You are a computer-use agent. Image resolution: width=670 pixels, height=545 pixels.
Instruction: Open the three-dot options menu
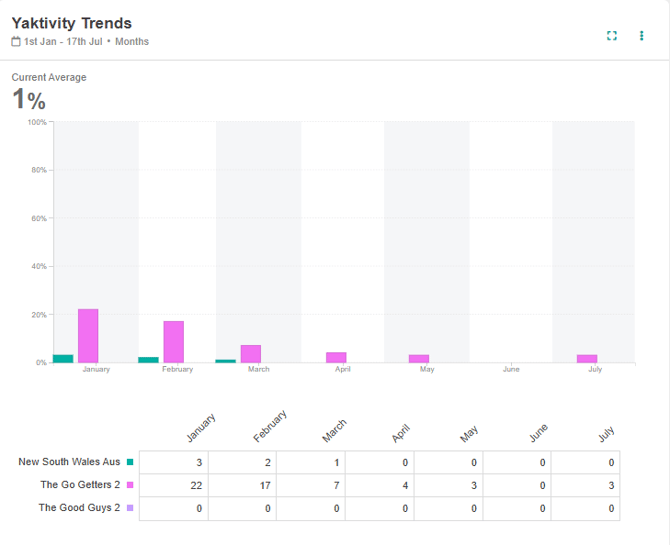pos(641,36)
